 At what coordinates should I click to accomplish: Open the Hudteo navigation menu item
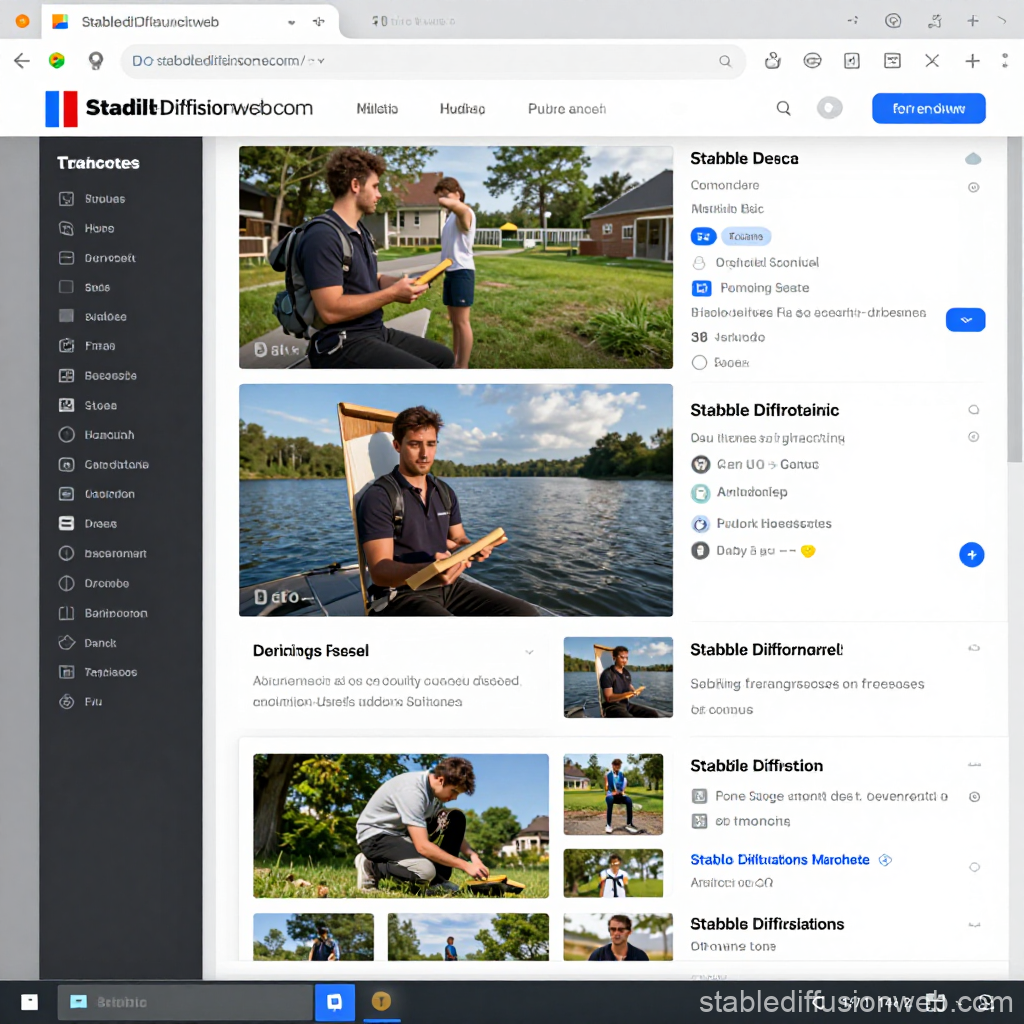[x=462, y=109]
